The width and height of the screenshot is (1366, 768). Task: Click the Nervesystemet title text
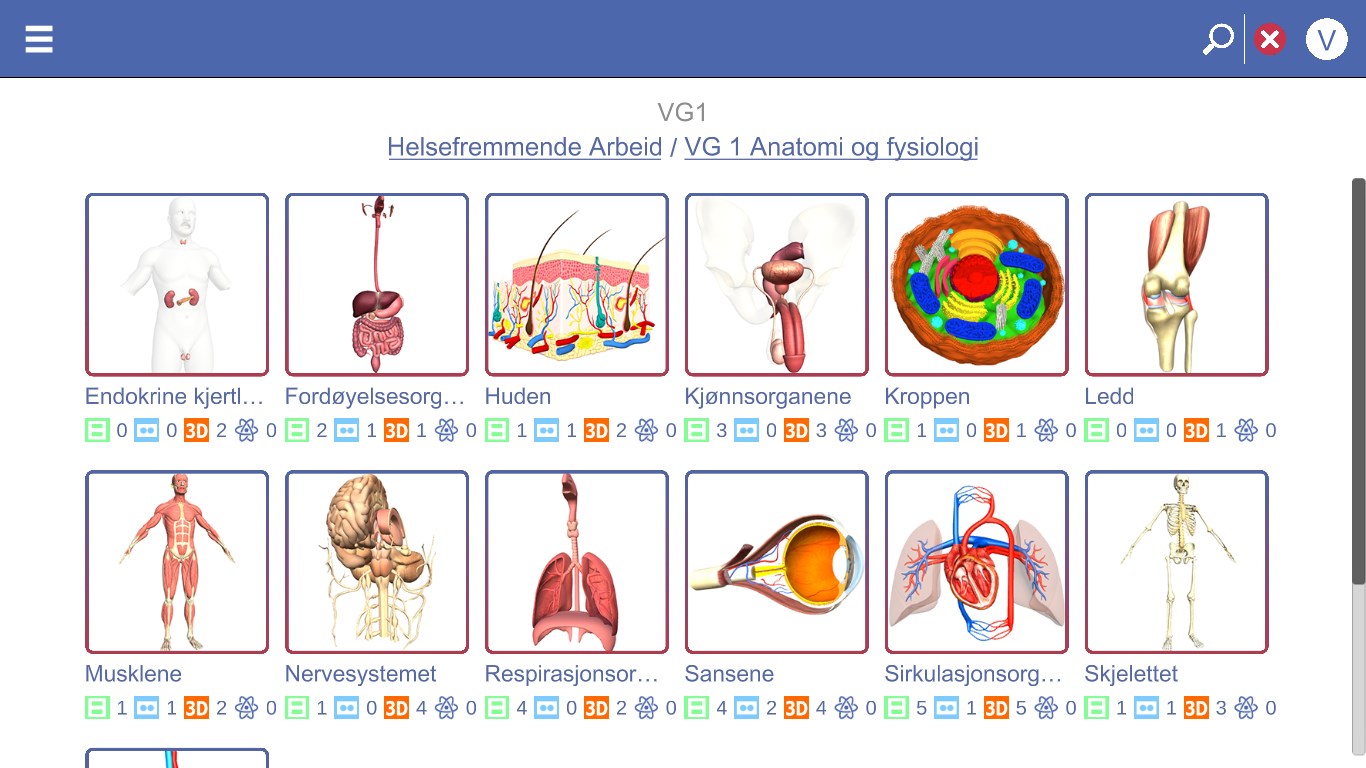point(361,674)
